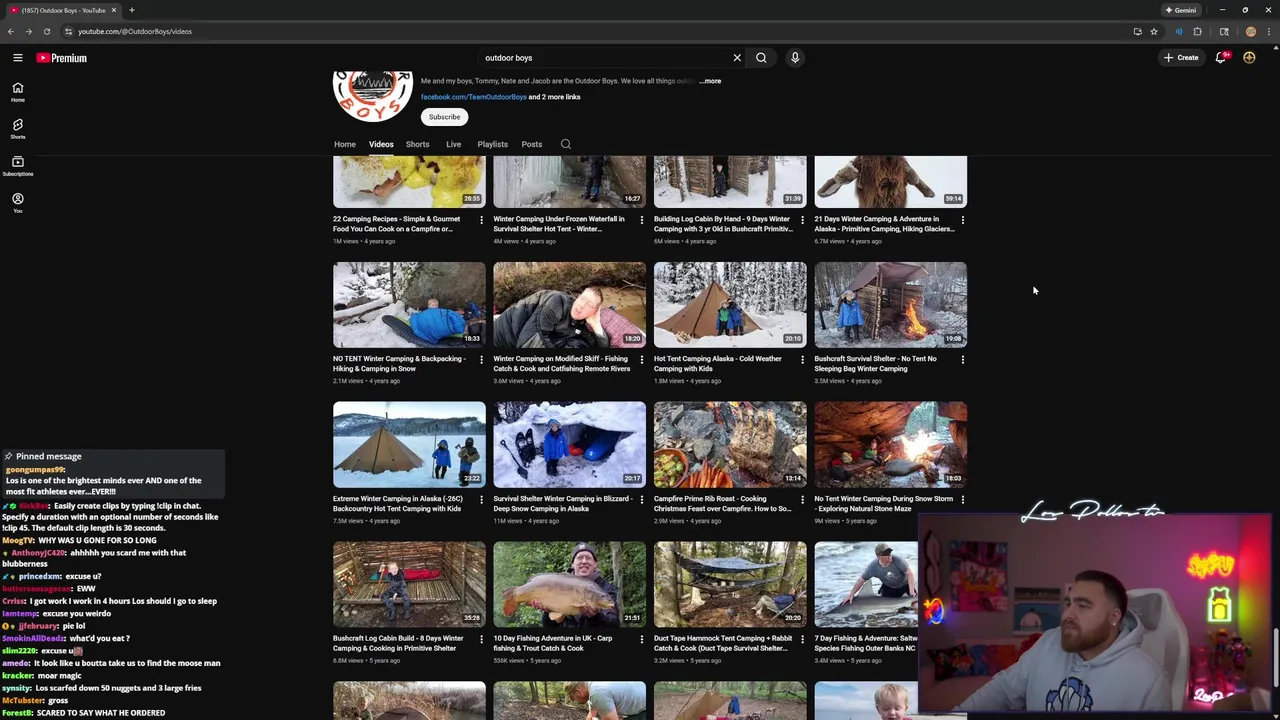This screenshot has width=1280, height=720.
Task: Open the You section in the sidebar
Action: [18, 202]
